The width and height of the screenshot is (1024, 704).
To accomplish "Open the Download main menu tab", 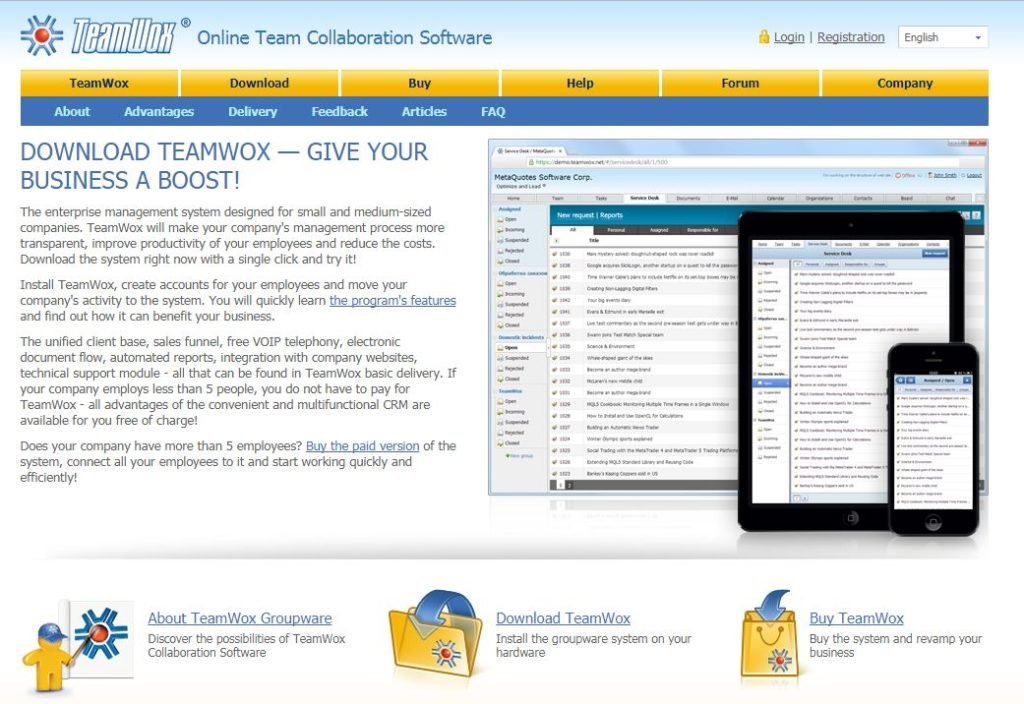I will (x=259, y=83).
